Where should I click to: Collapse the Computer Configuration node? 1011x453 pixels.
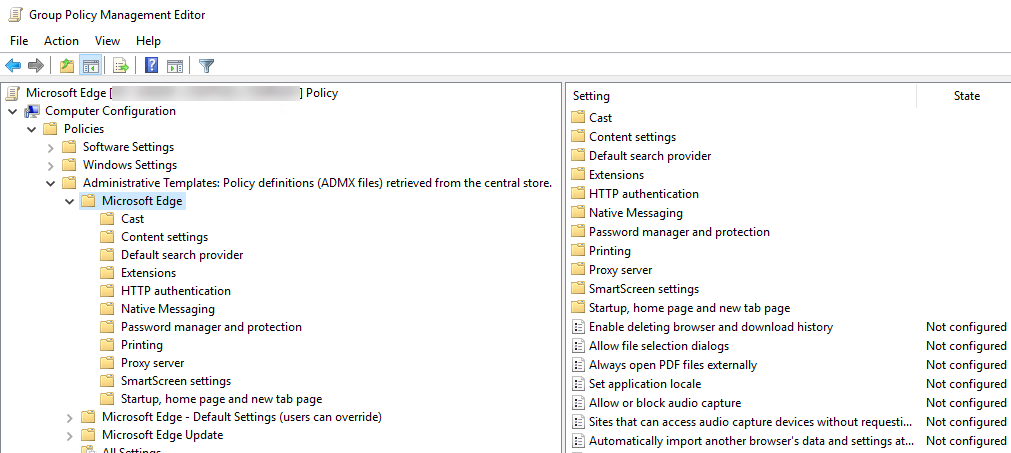[12, 111]
